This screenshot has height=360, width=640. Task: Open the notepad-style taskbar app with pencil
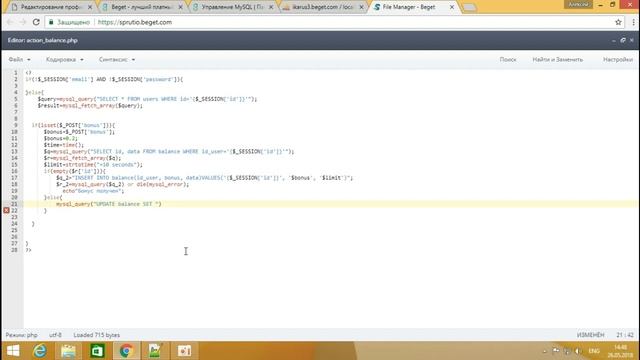point(155,351)
